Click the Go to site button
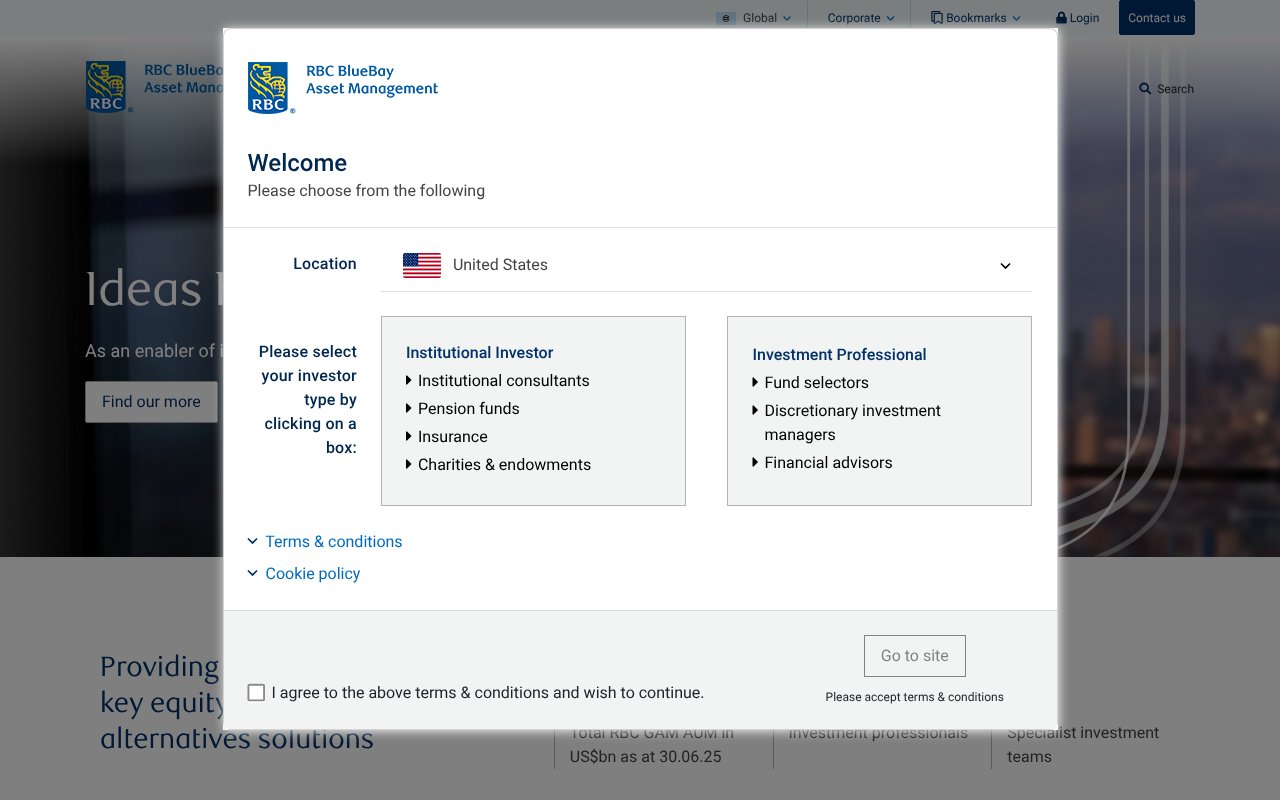 tap(914, 656)
